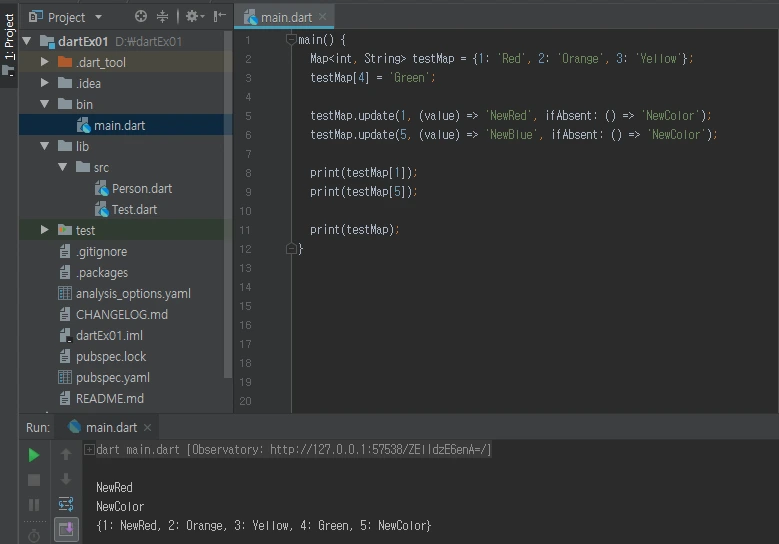The width and height of the screenshot is (779, 544).
Task: Click the NewRed output line
Action: [114, 487]
